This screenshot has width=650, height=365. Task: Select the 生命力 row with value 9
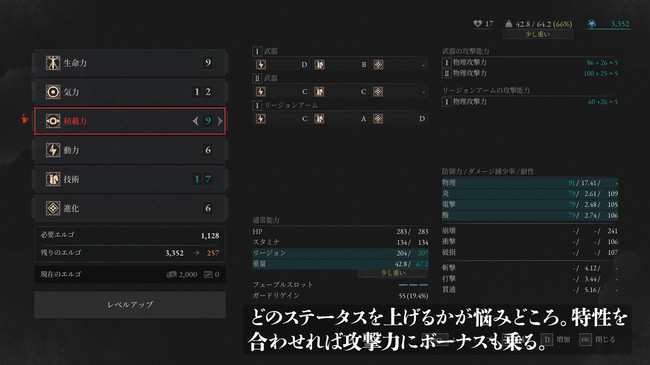click(130, 63)
